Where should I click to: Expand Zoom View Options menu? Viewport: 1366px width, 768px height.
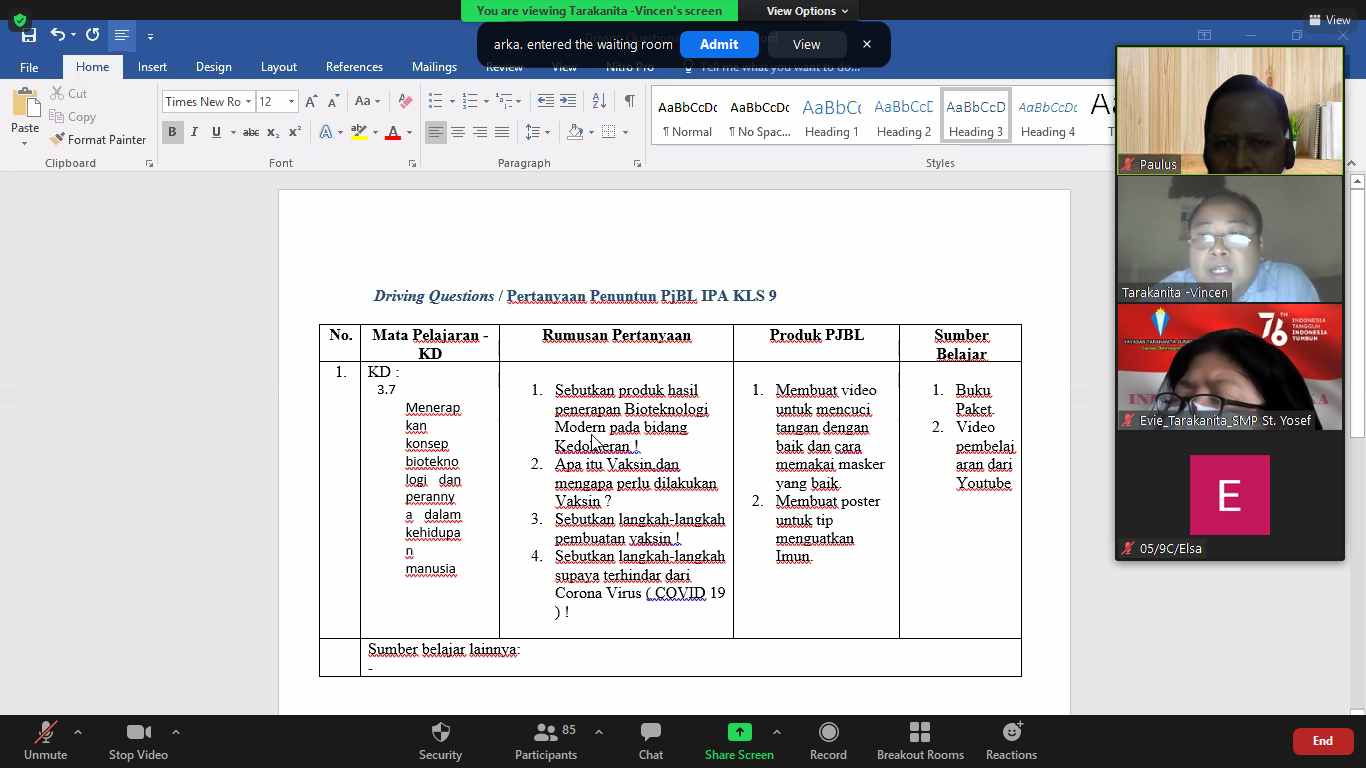(807, 11)
